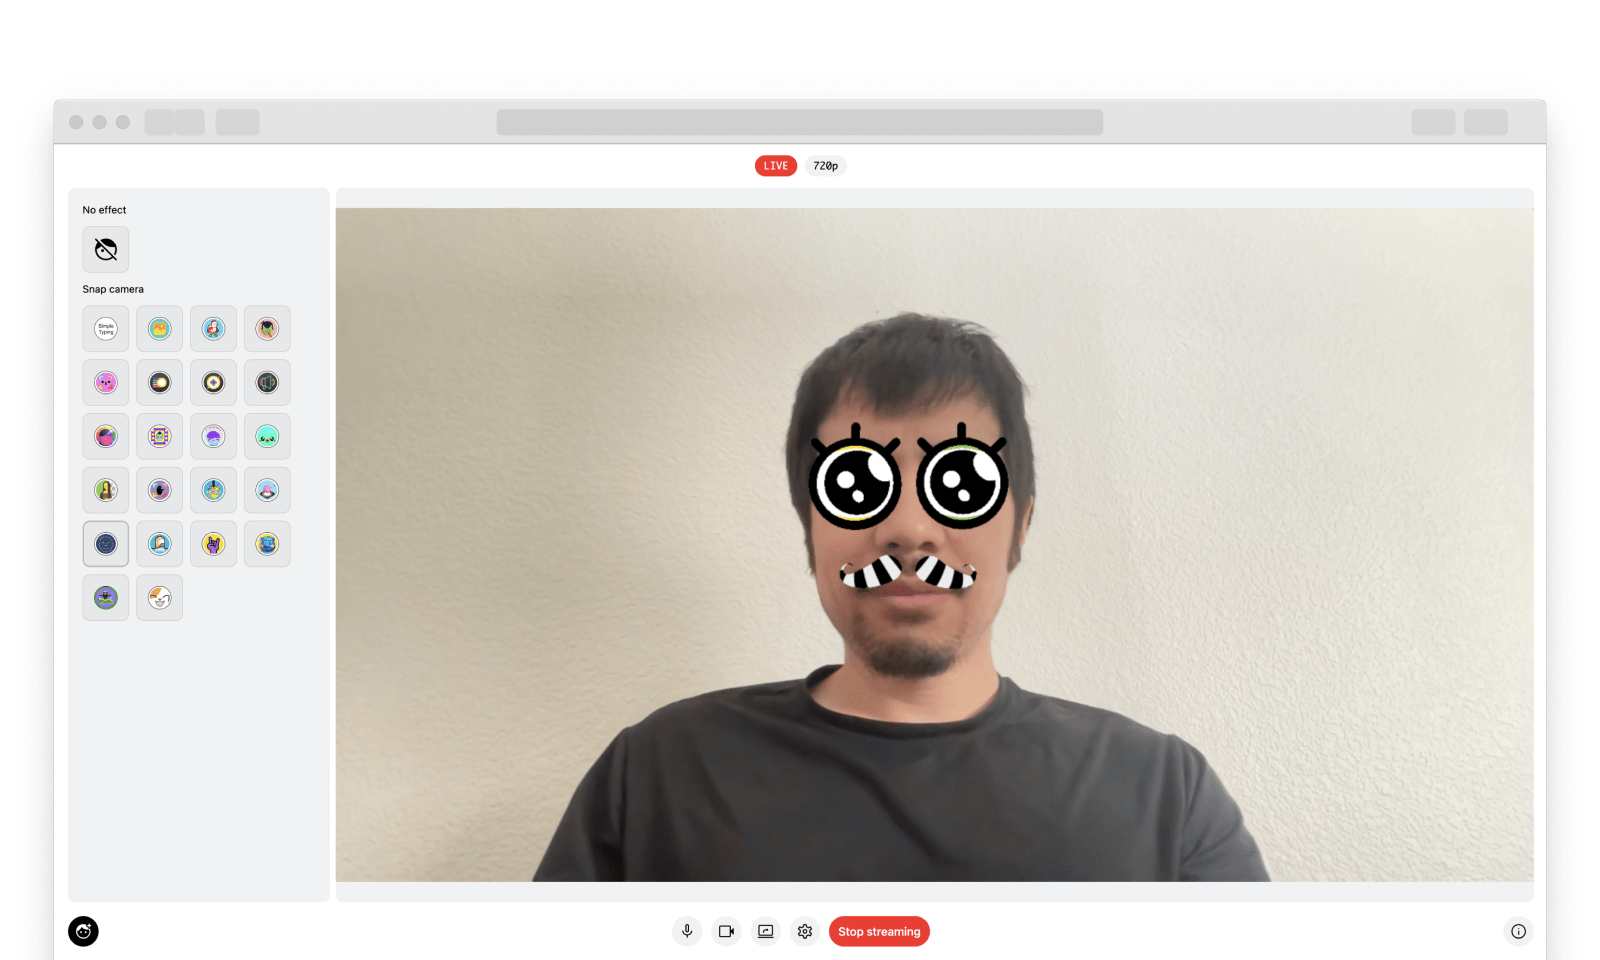Select the Simple Typing effect
The image size is (1600, 960).
coord(105,328)
